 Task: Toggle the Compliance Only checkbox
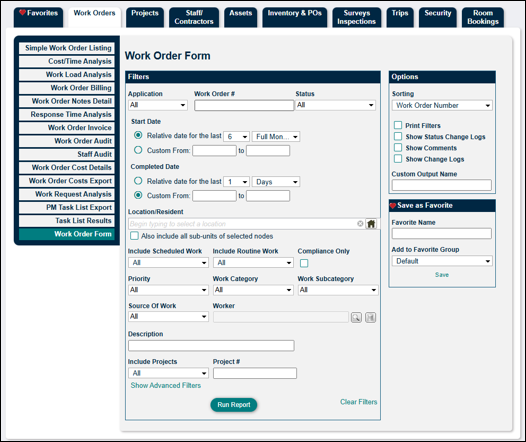coord(304,263)
